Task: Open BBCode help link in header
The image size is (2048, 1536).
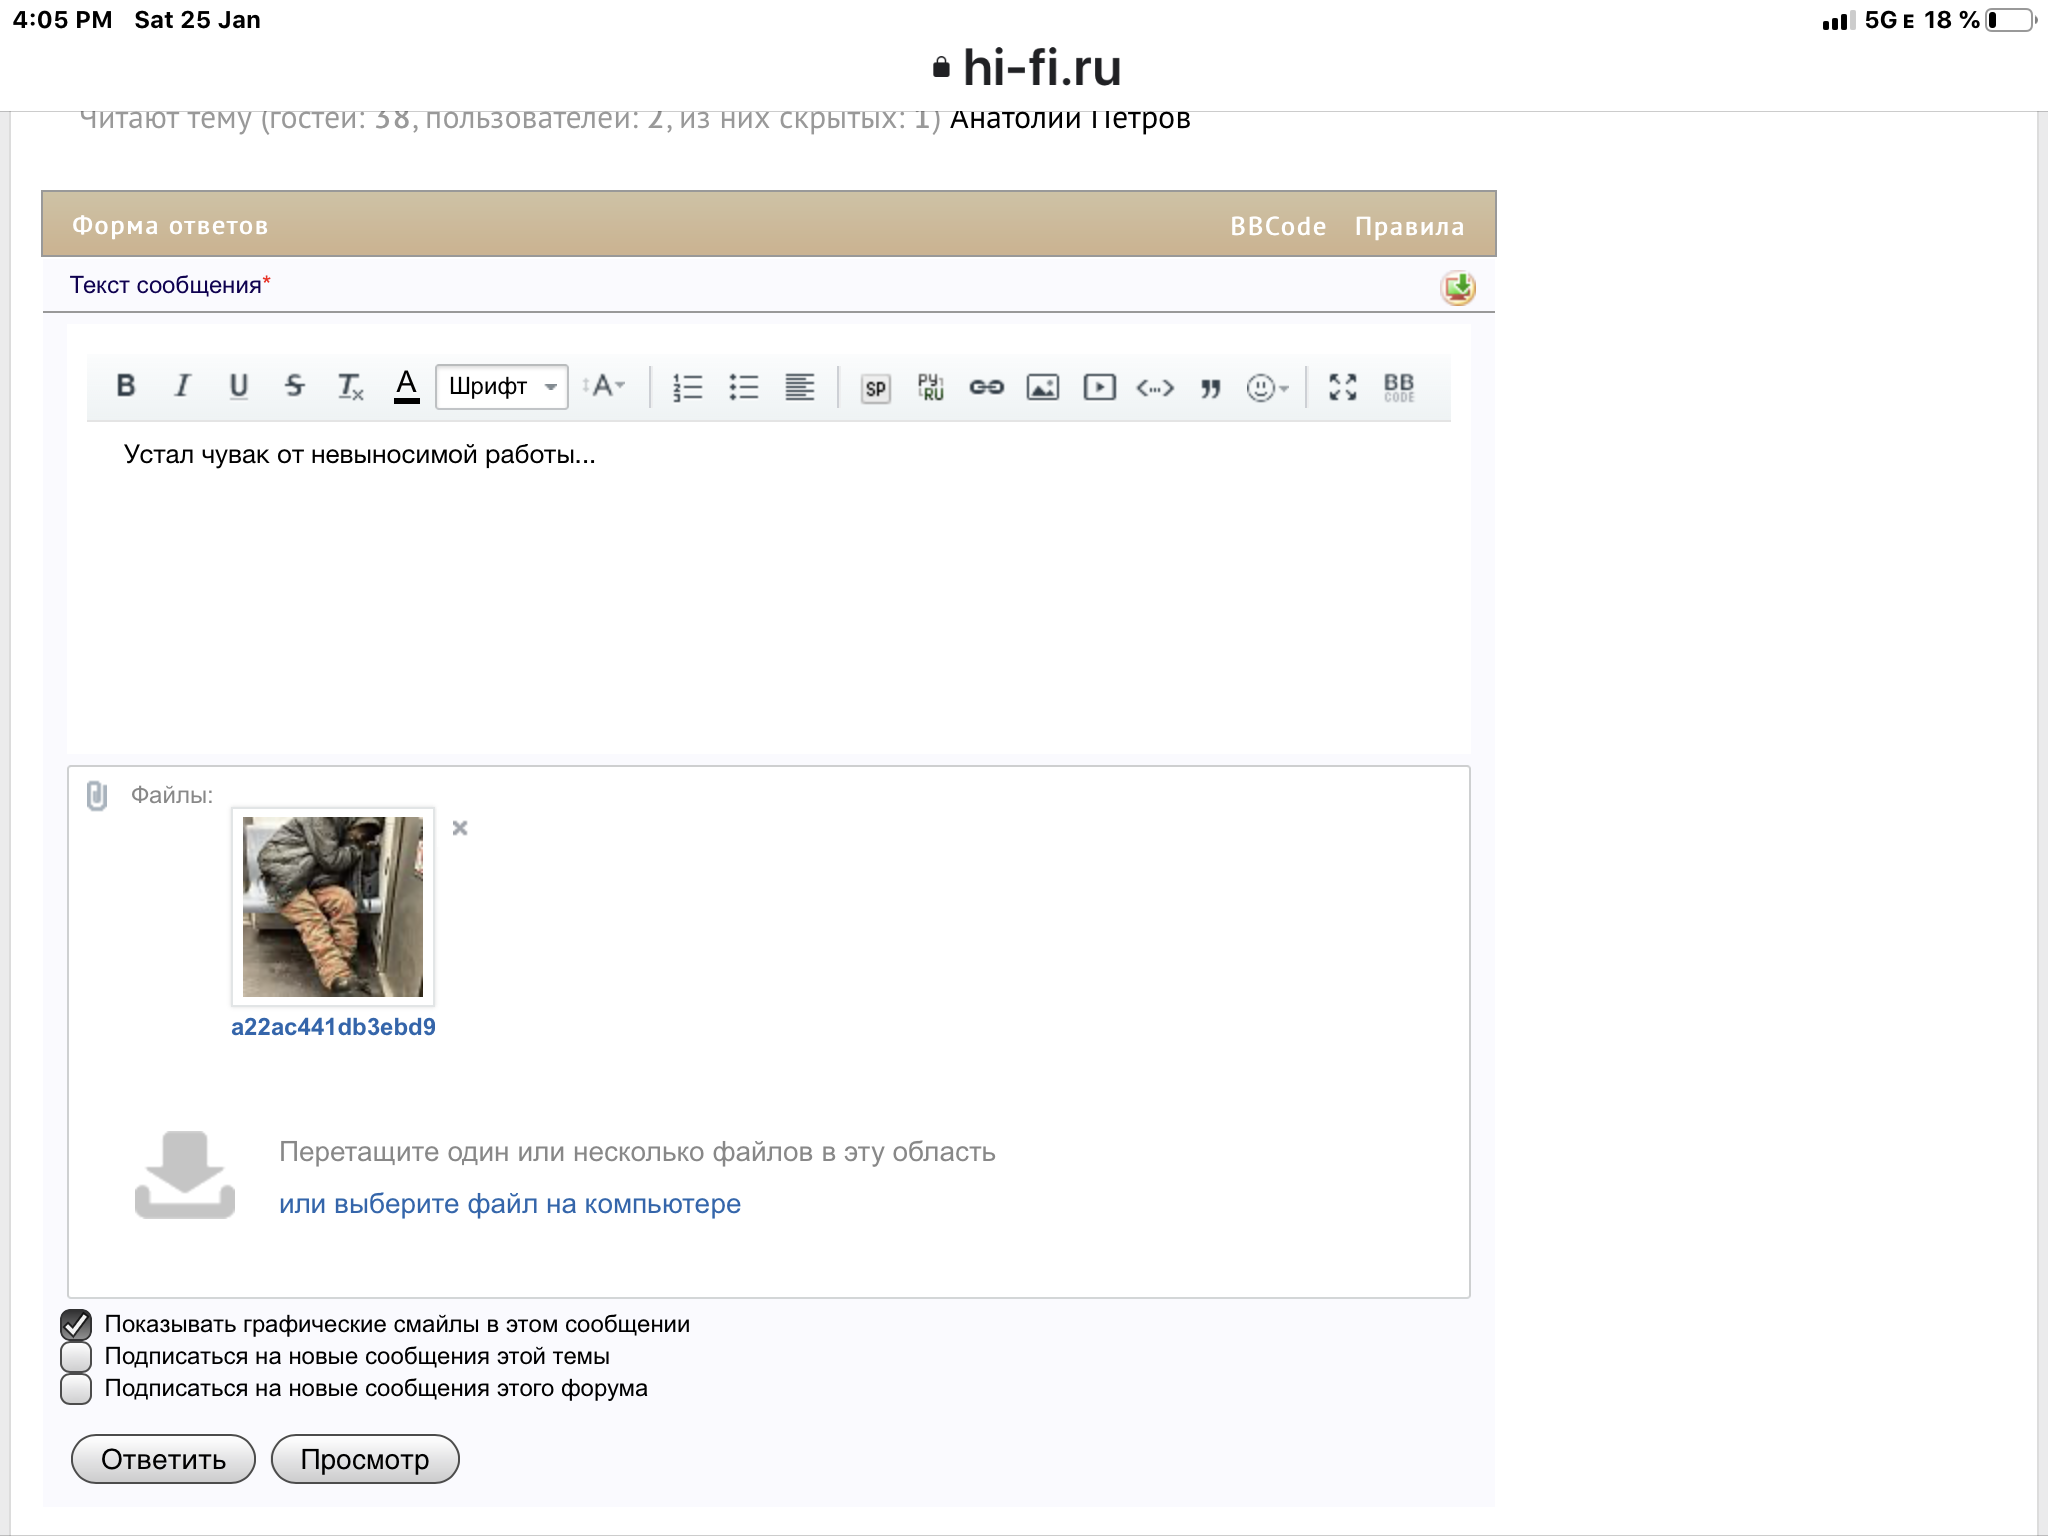Action: [1277, 226]
